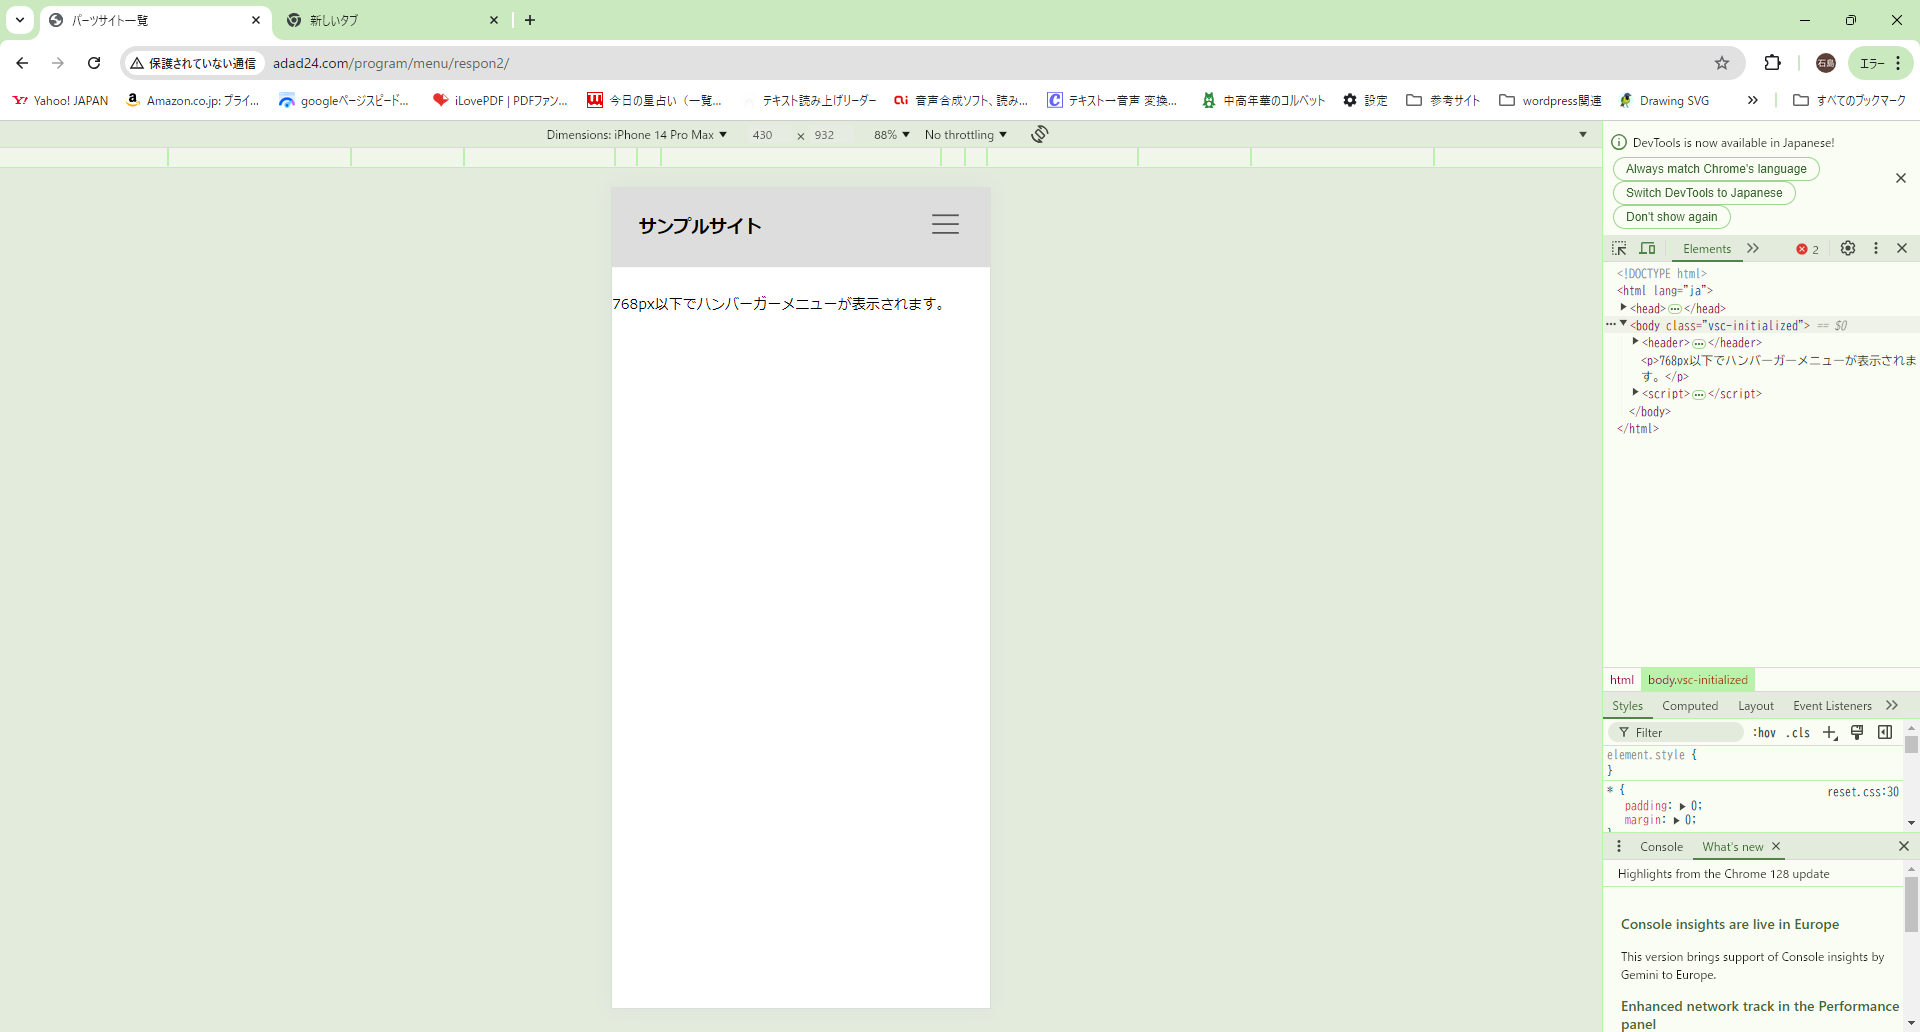Toggle the :hov element state panel

pos(1764,733)
